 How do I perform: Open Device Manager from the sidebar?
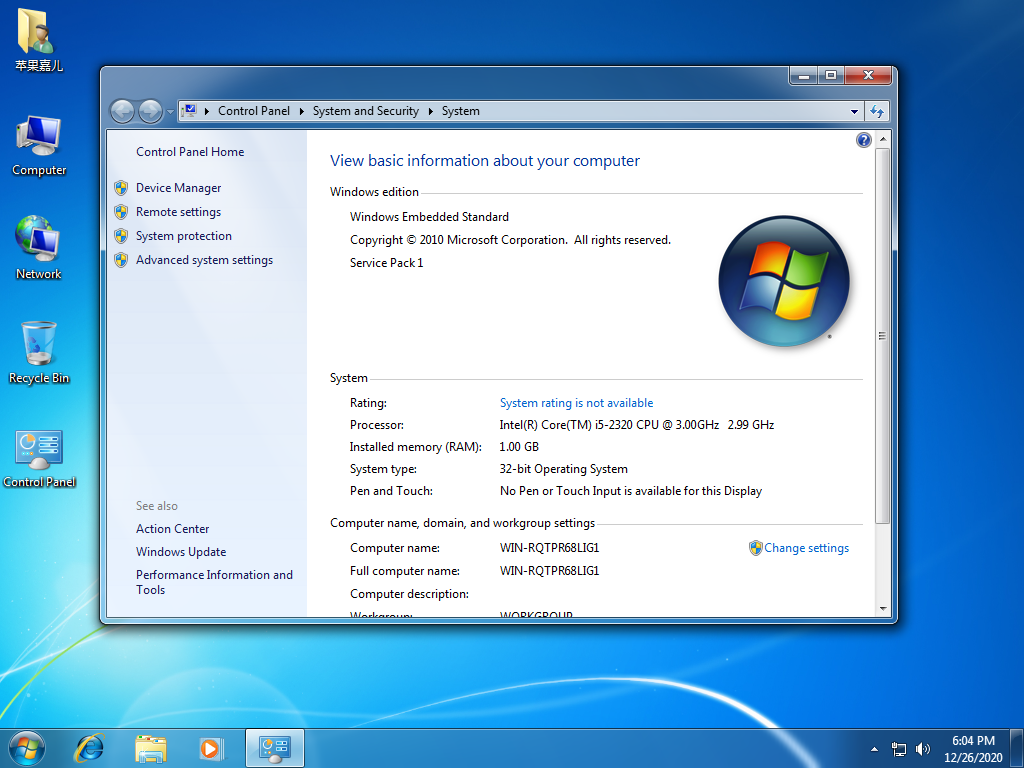pyautogui.click(x=177, y=187)
